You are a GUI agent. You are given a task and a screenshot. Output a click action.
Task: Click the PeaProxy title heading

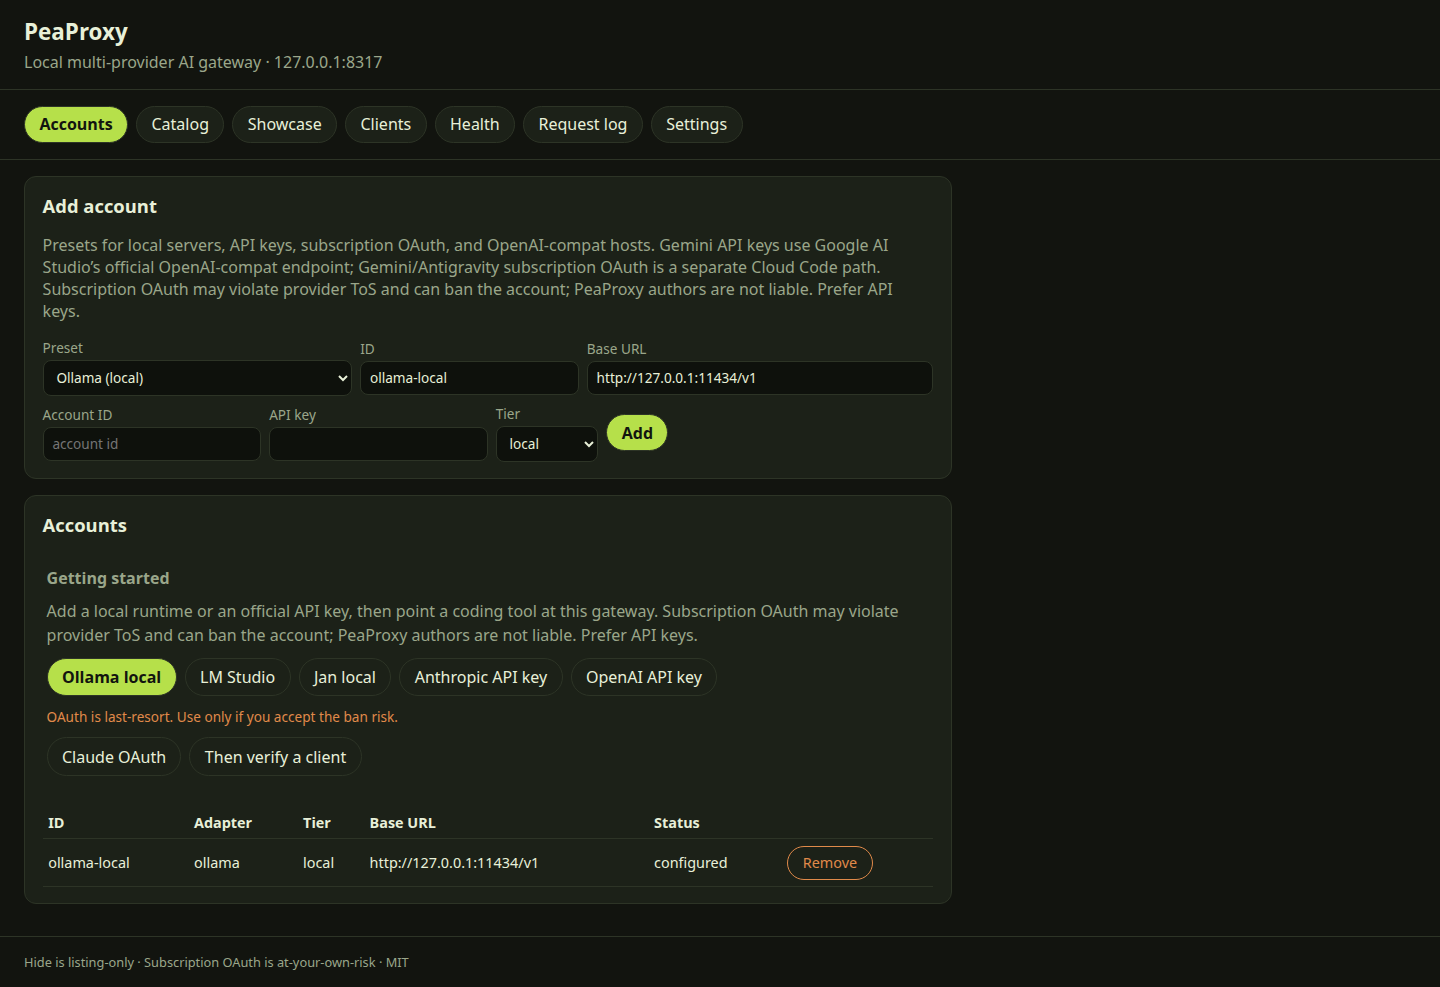coord(76,32)
